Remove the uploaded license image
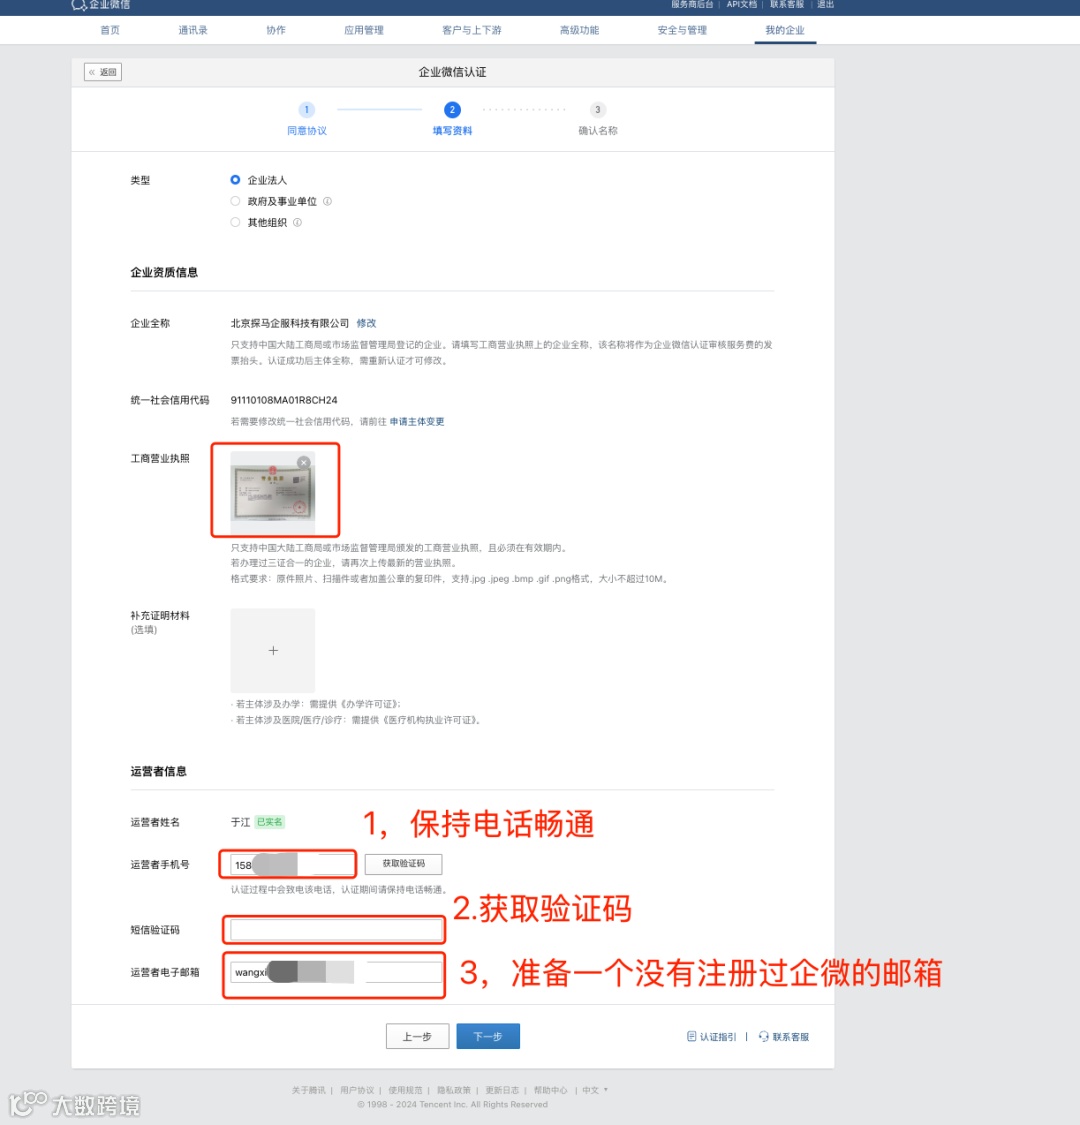This screenshot has height=1125, width=1080. point(304,463)
